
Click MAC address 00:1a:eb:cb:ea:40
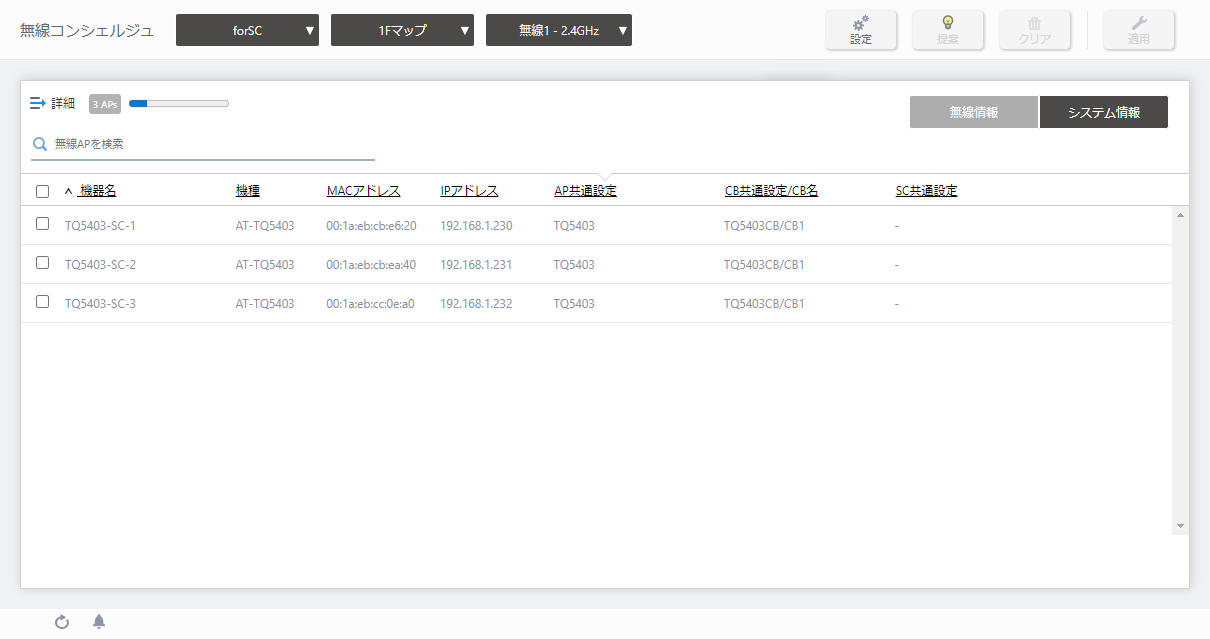tap(371, 265)
